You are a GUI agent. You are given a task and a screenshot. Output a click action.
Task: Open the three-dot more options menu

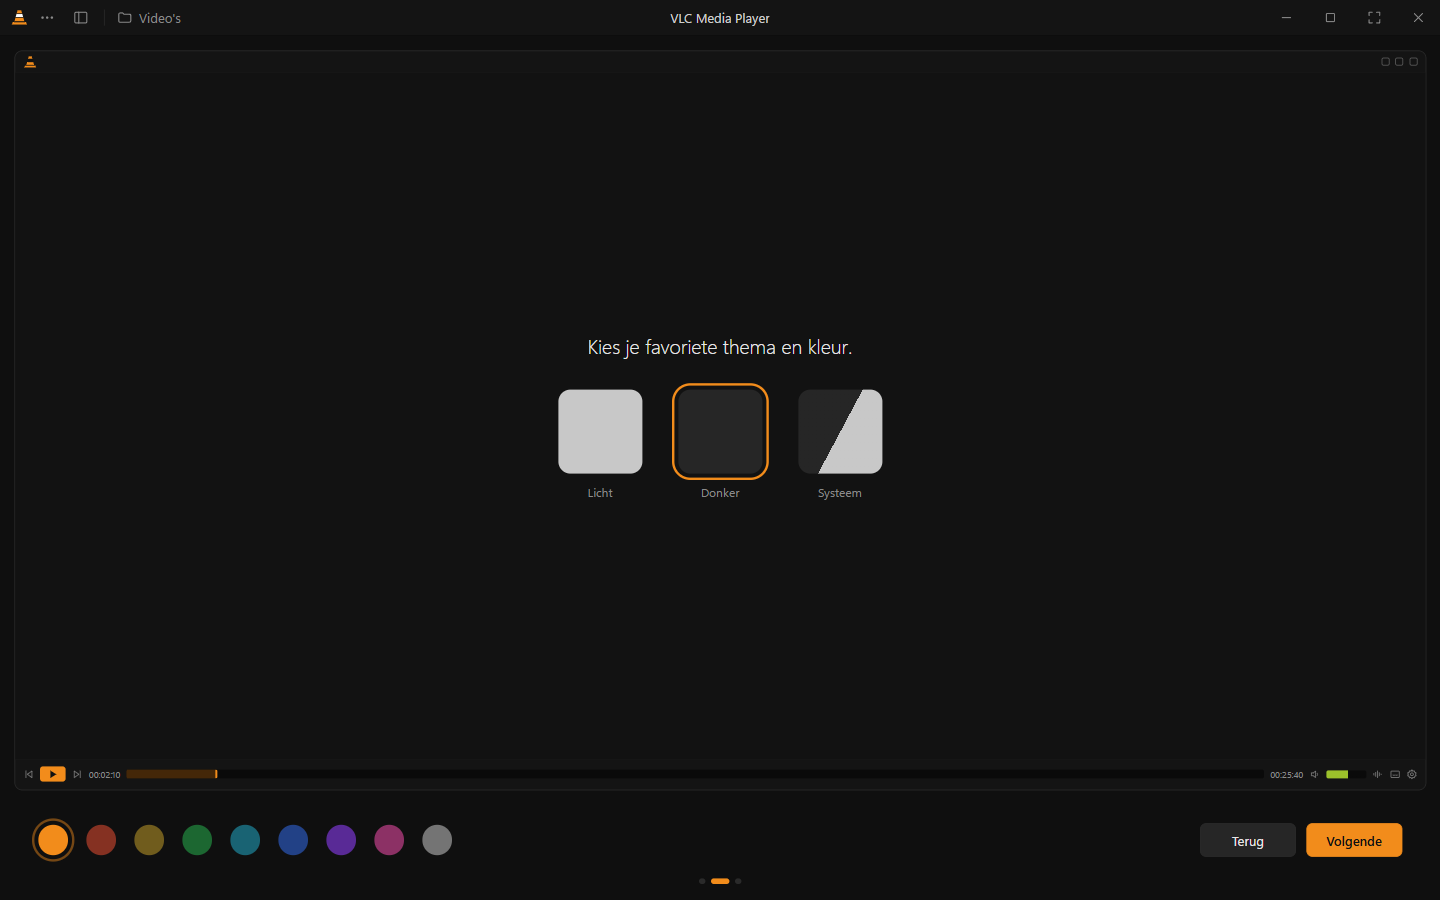coord(47,18)
